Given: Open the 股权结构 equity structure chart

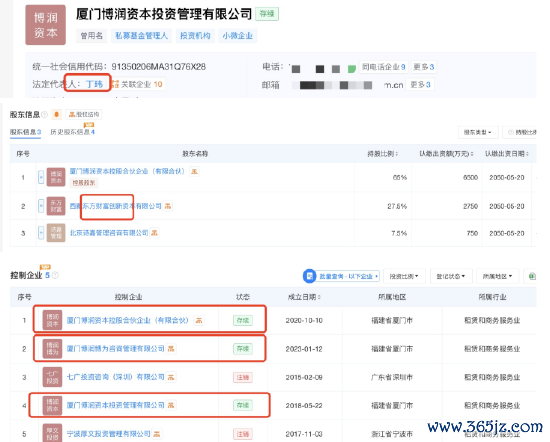Looking at the screenshot, I should coord(84,114).
